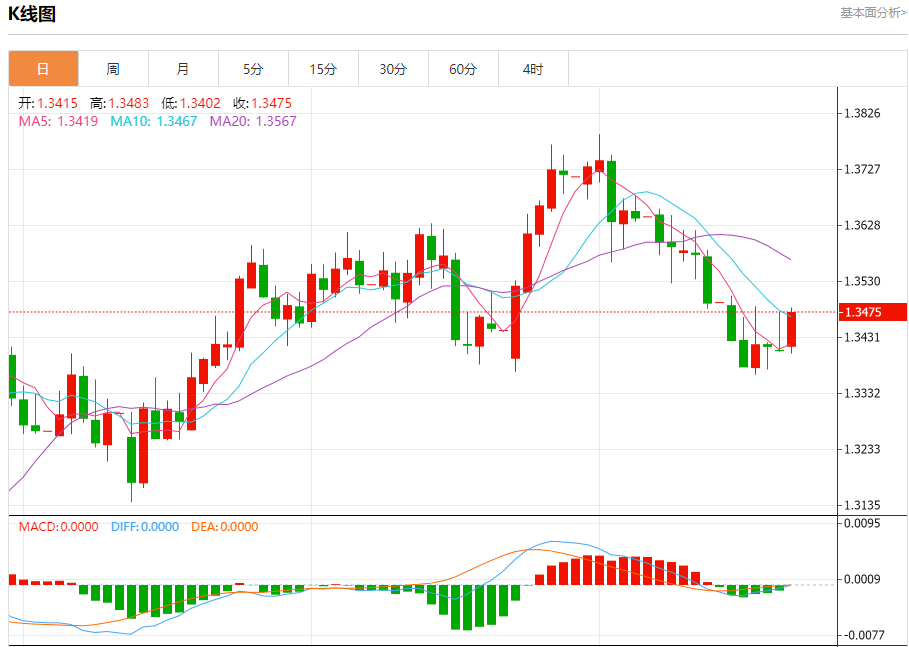Click the MA10 indicator label

(154, 121)
